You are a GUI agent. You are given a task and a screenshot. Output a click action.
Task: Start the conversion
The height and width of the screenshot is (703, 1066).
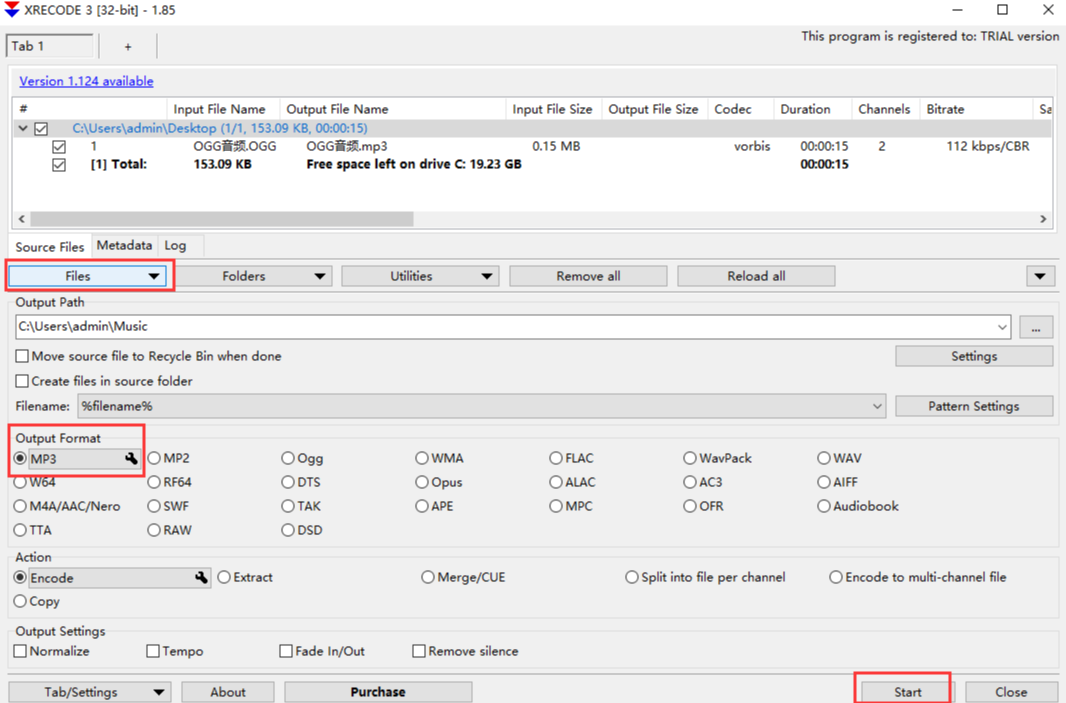tap(907, 692)
